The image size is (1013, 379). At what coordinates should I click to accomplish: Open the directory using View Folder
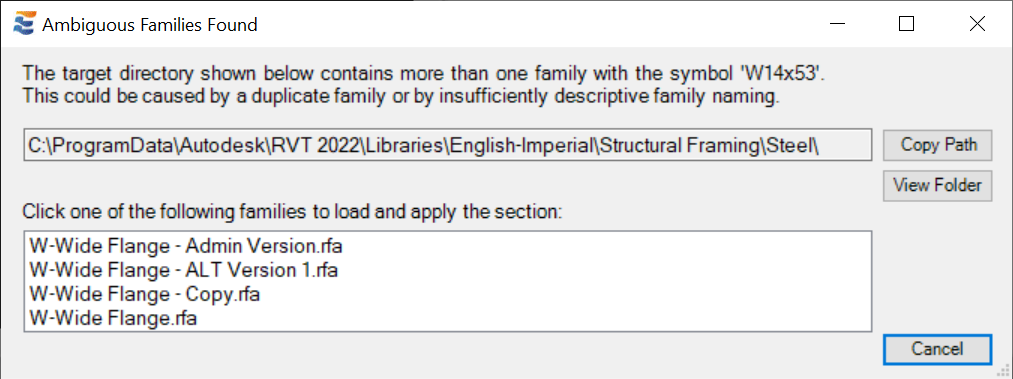[x=937, y=185]
